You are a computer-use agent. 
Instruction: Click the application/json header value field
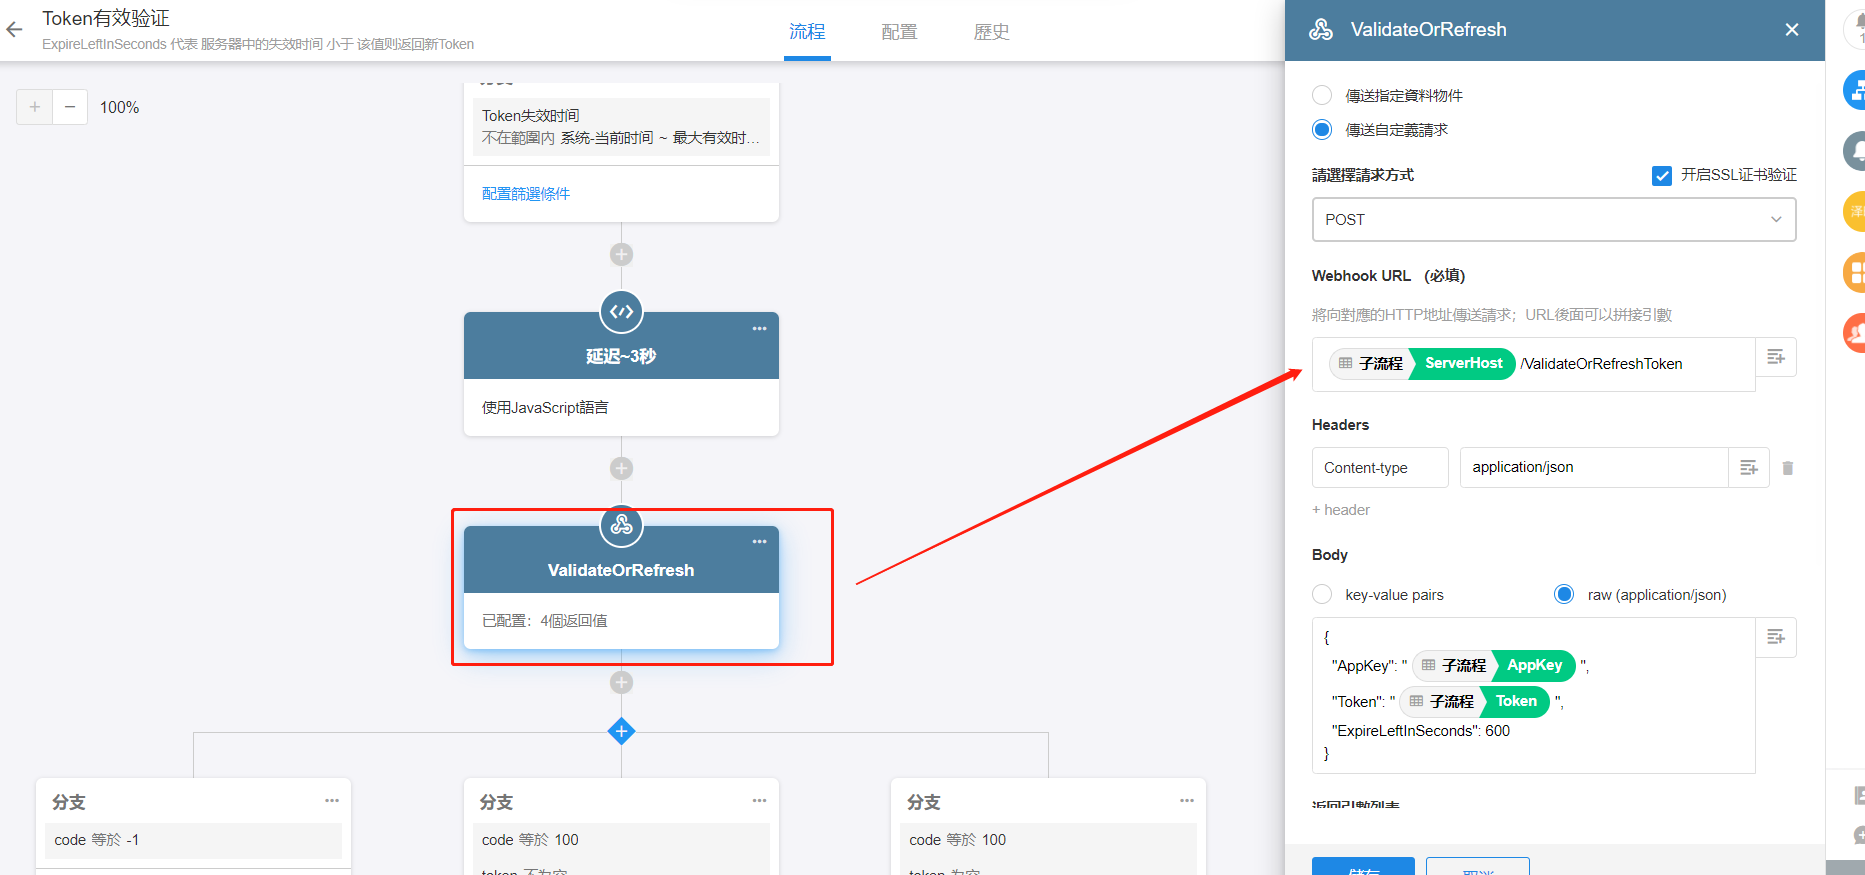1594,468
